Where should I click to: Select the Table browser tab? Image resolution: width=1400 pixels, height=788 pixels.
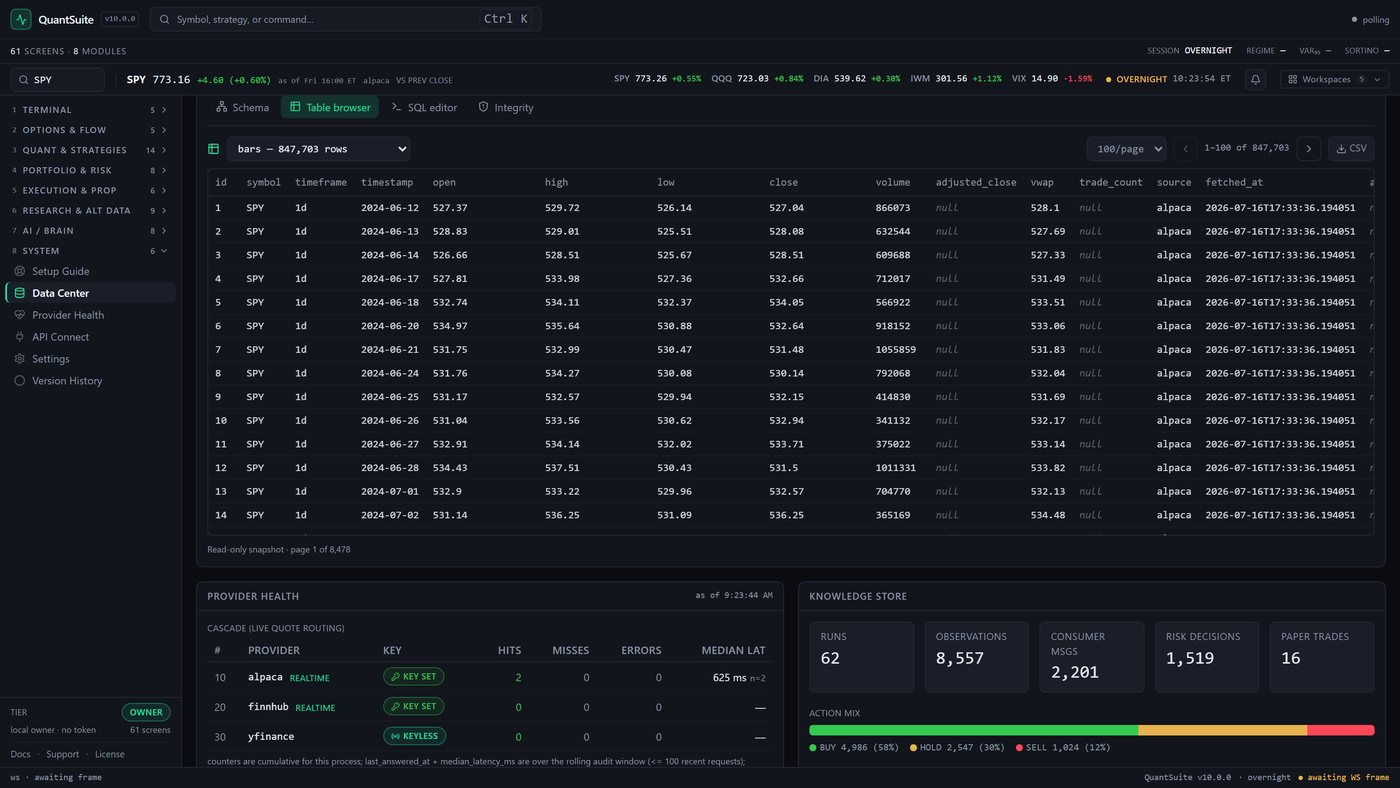pyautogui.click(x=329, y=107)
